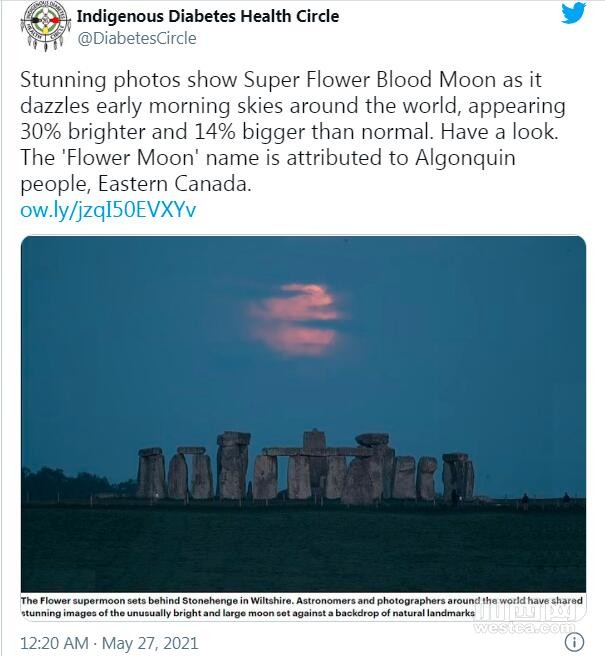The image size is (605, 656).
Task: Click the 12:20 AM time stamp
Action: click(x=54, y=643)
